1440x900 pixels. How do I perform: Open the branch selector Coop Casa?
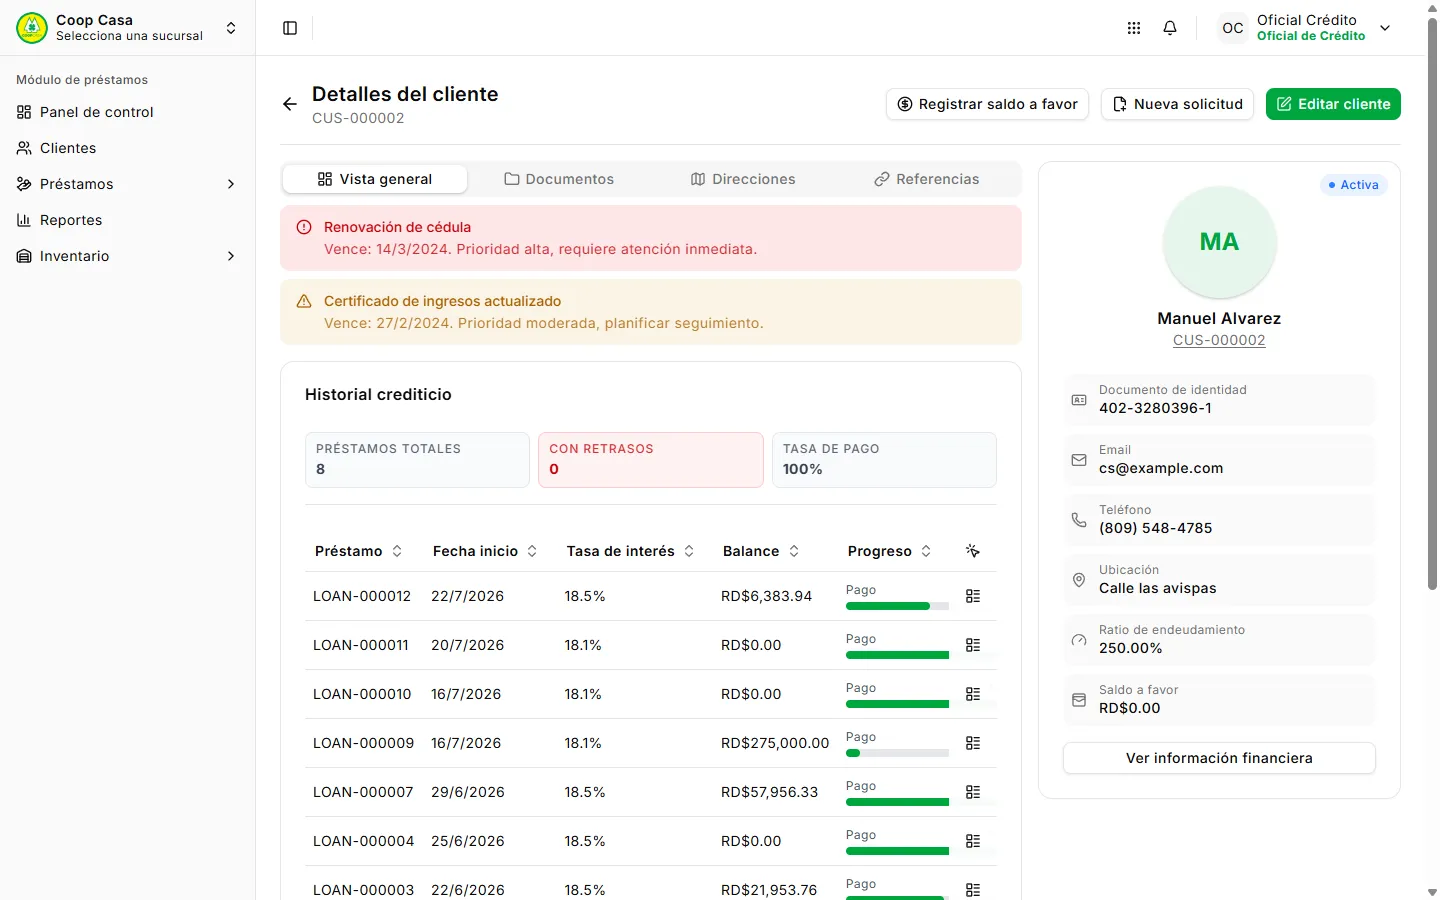[x=128, y=28]
